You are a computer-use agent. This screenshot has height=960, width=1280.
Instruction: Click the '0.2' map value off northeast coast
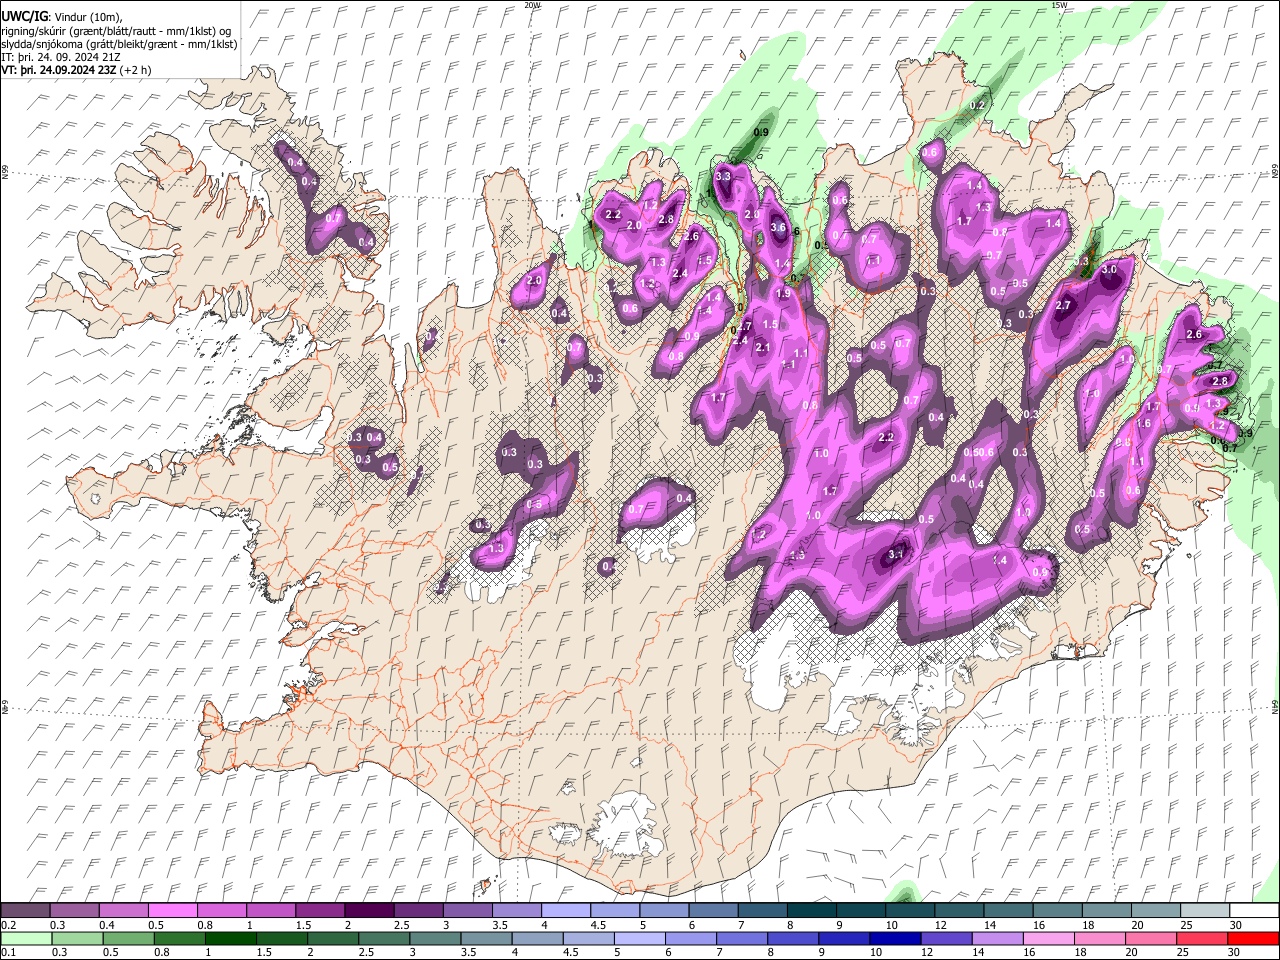tap(978, 105)
